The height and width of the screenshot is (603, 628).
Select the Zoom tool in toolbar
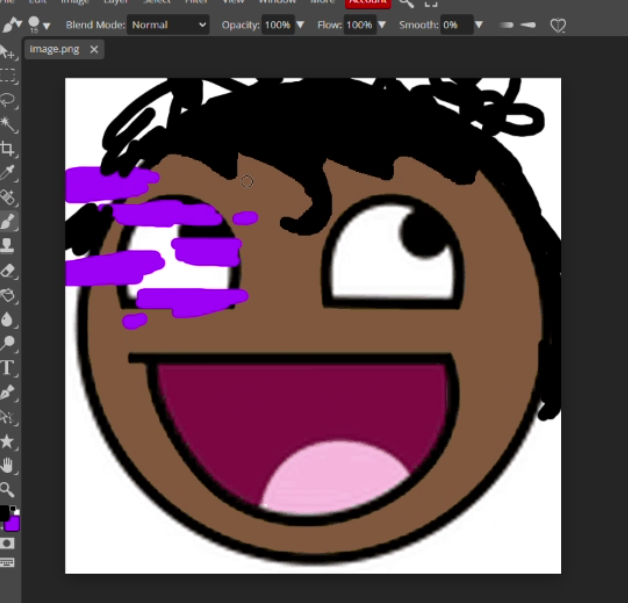[x=7, y=489]
